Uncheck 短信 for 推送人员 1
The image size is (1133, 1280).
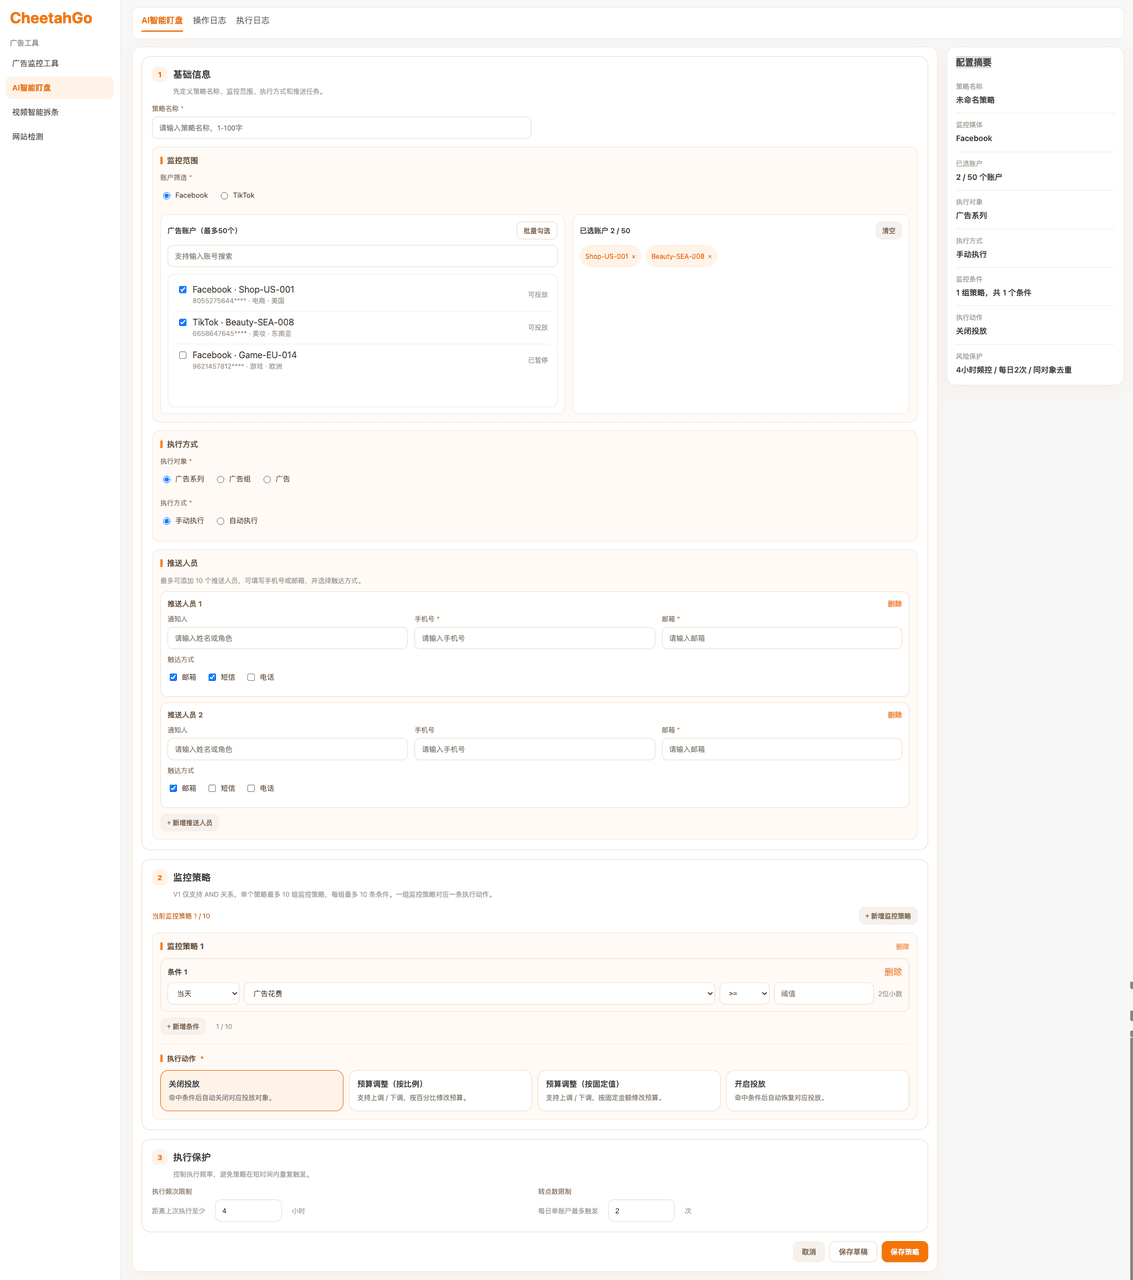tap(212, 678)
